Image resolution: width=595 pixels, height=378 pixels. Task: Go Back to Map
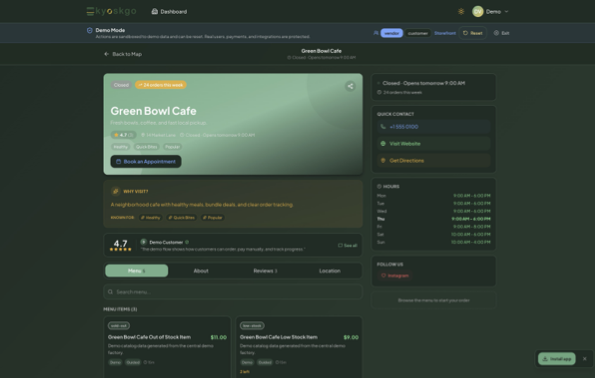point(123,54)
